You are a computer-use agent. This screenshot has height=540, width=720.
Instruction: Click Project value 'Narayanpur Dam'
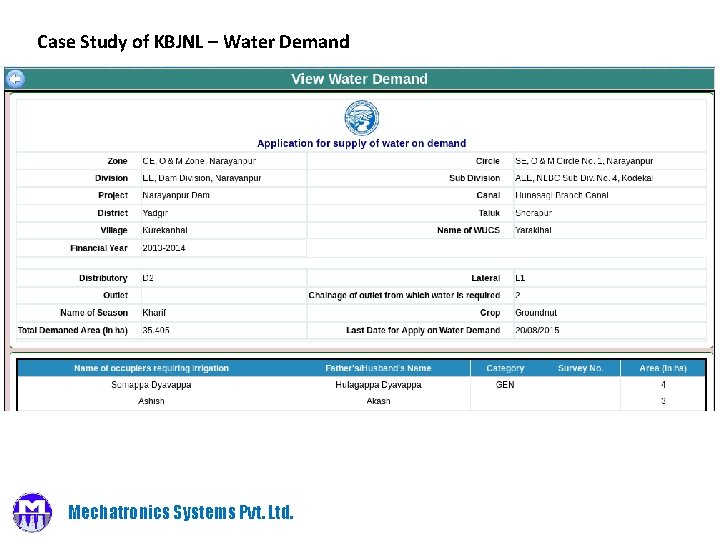click(x=176, y=195)
